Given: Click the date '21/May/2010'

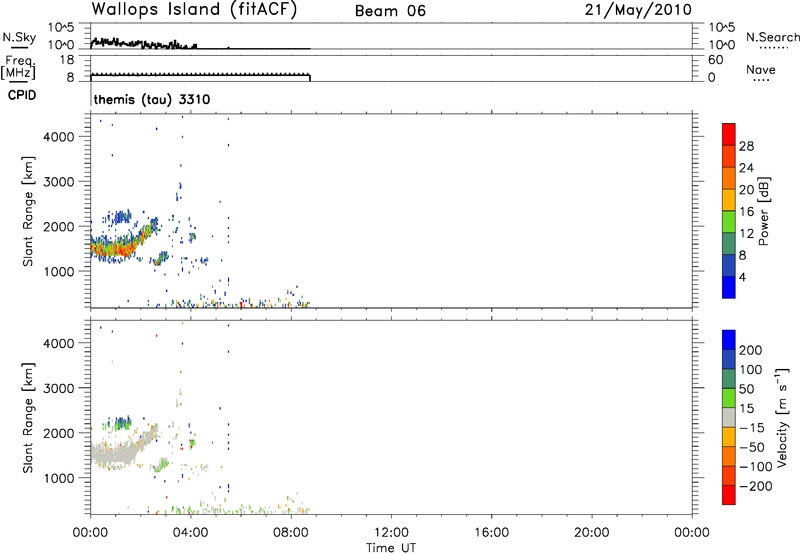Looking at the screenshot, I should point(638,10).
